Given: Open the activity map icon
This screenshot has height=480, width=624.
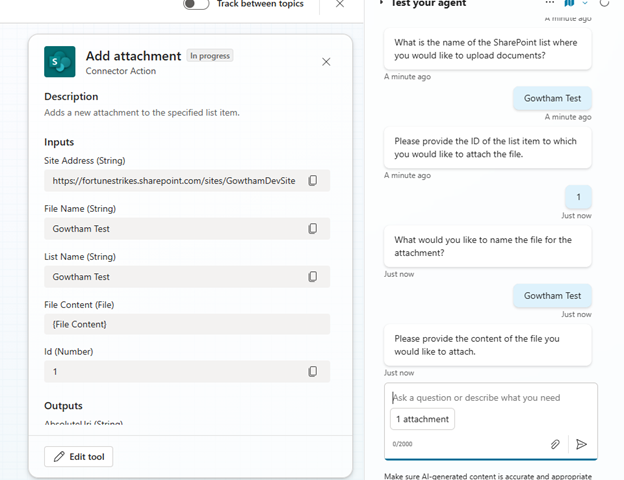Looking at the screenshot, I should pos(569,4).
